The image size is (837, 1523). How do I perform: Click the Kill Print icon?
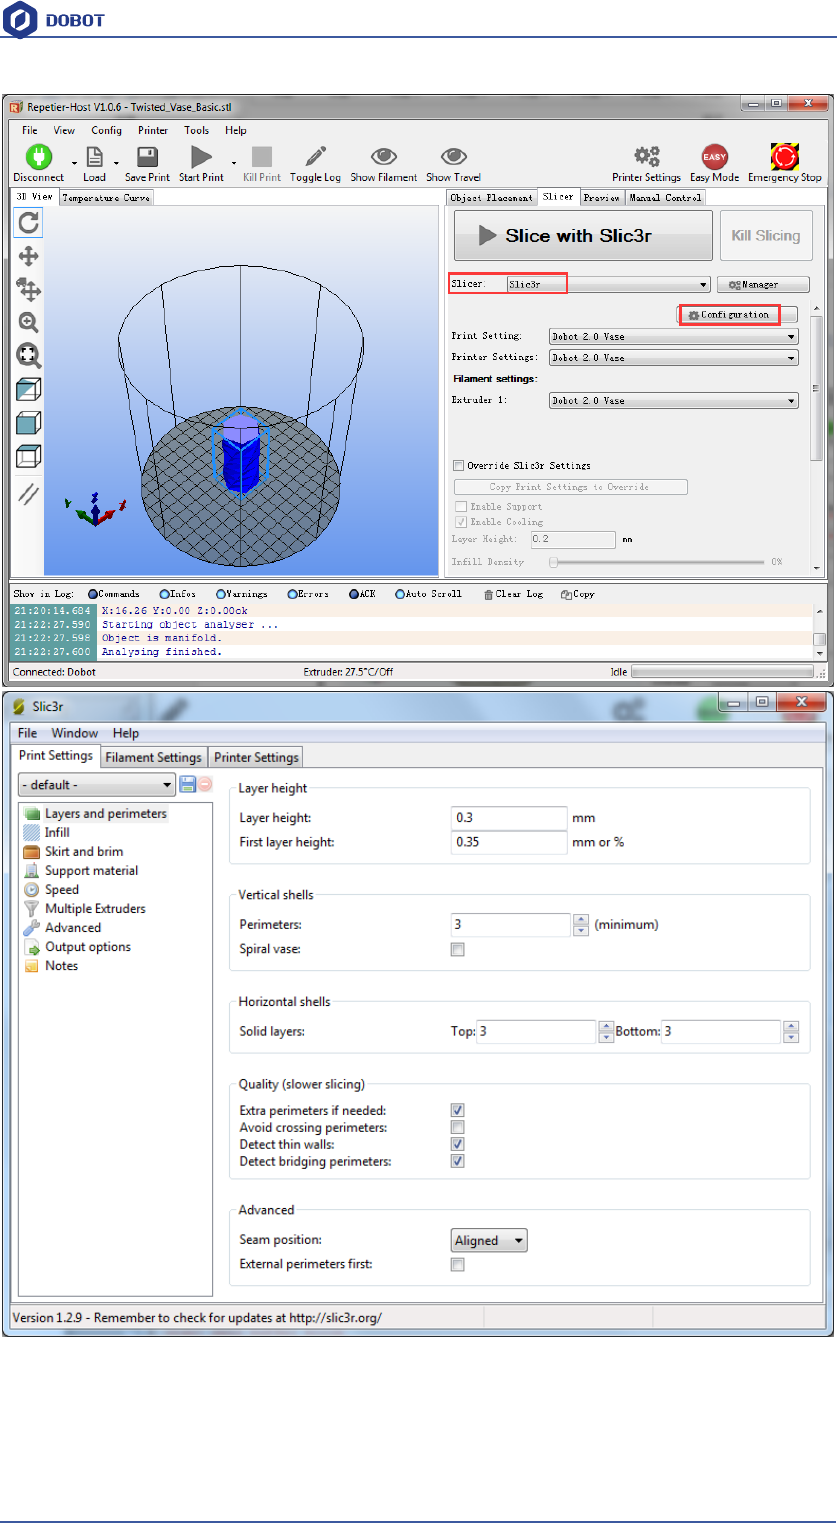262,157
